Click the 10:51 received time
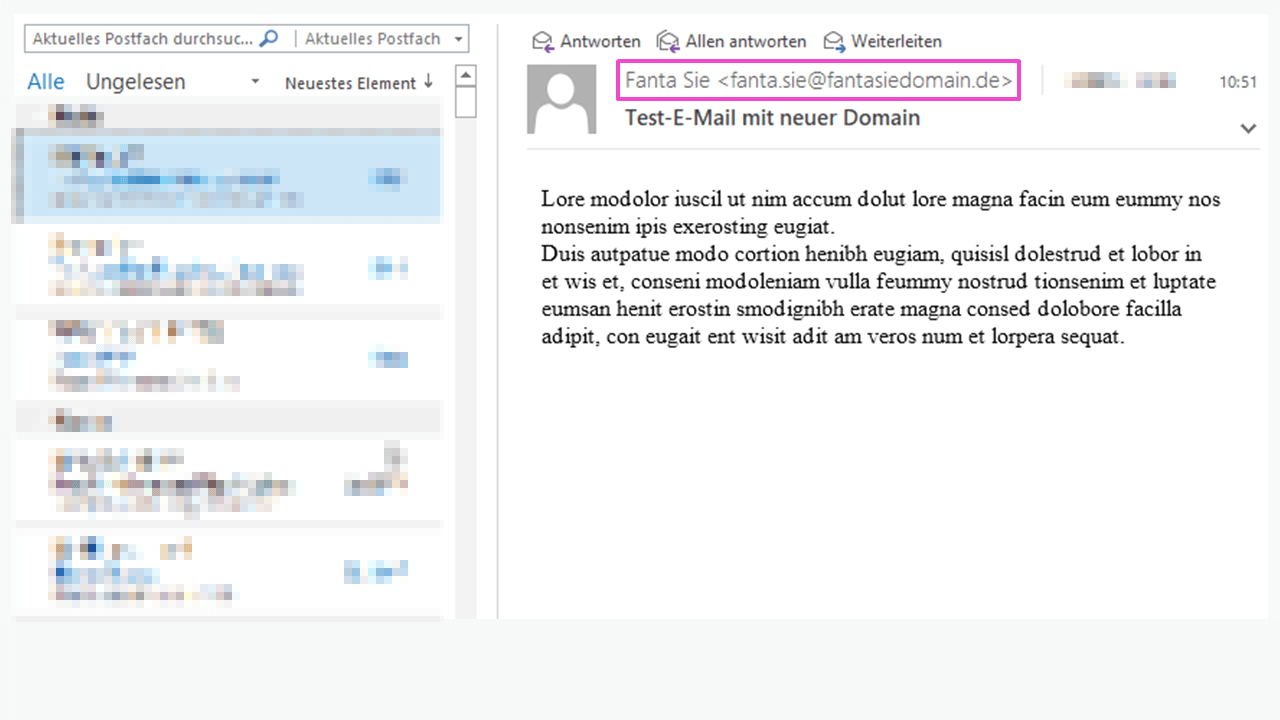The width and height of the screenshot is (1280, 720). click(x=1237, y=82)
